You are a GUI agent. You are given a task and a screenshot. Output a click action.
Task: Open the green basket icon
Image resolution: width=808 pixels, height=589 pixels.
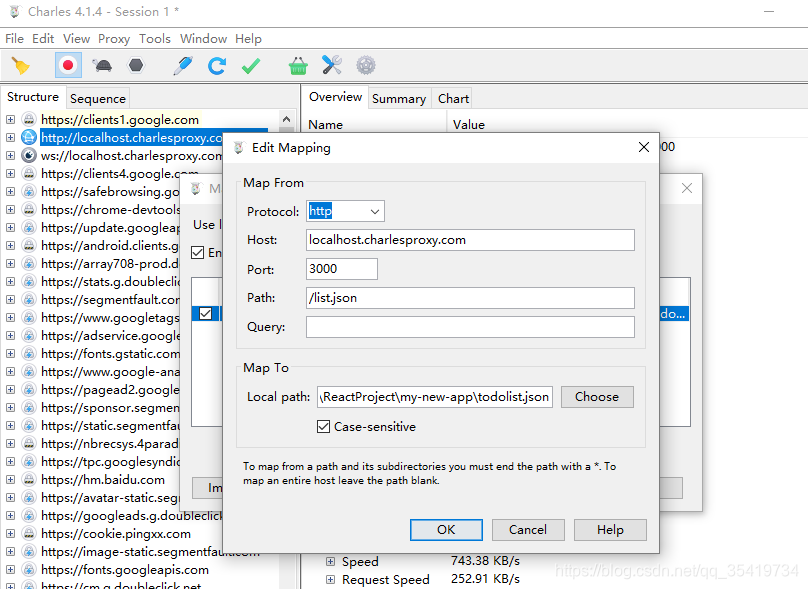[x=298, y=65]
